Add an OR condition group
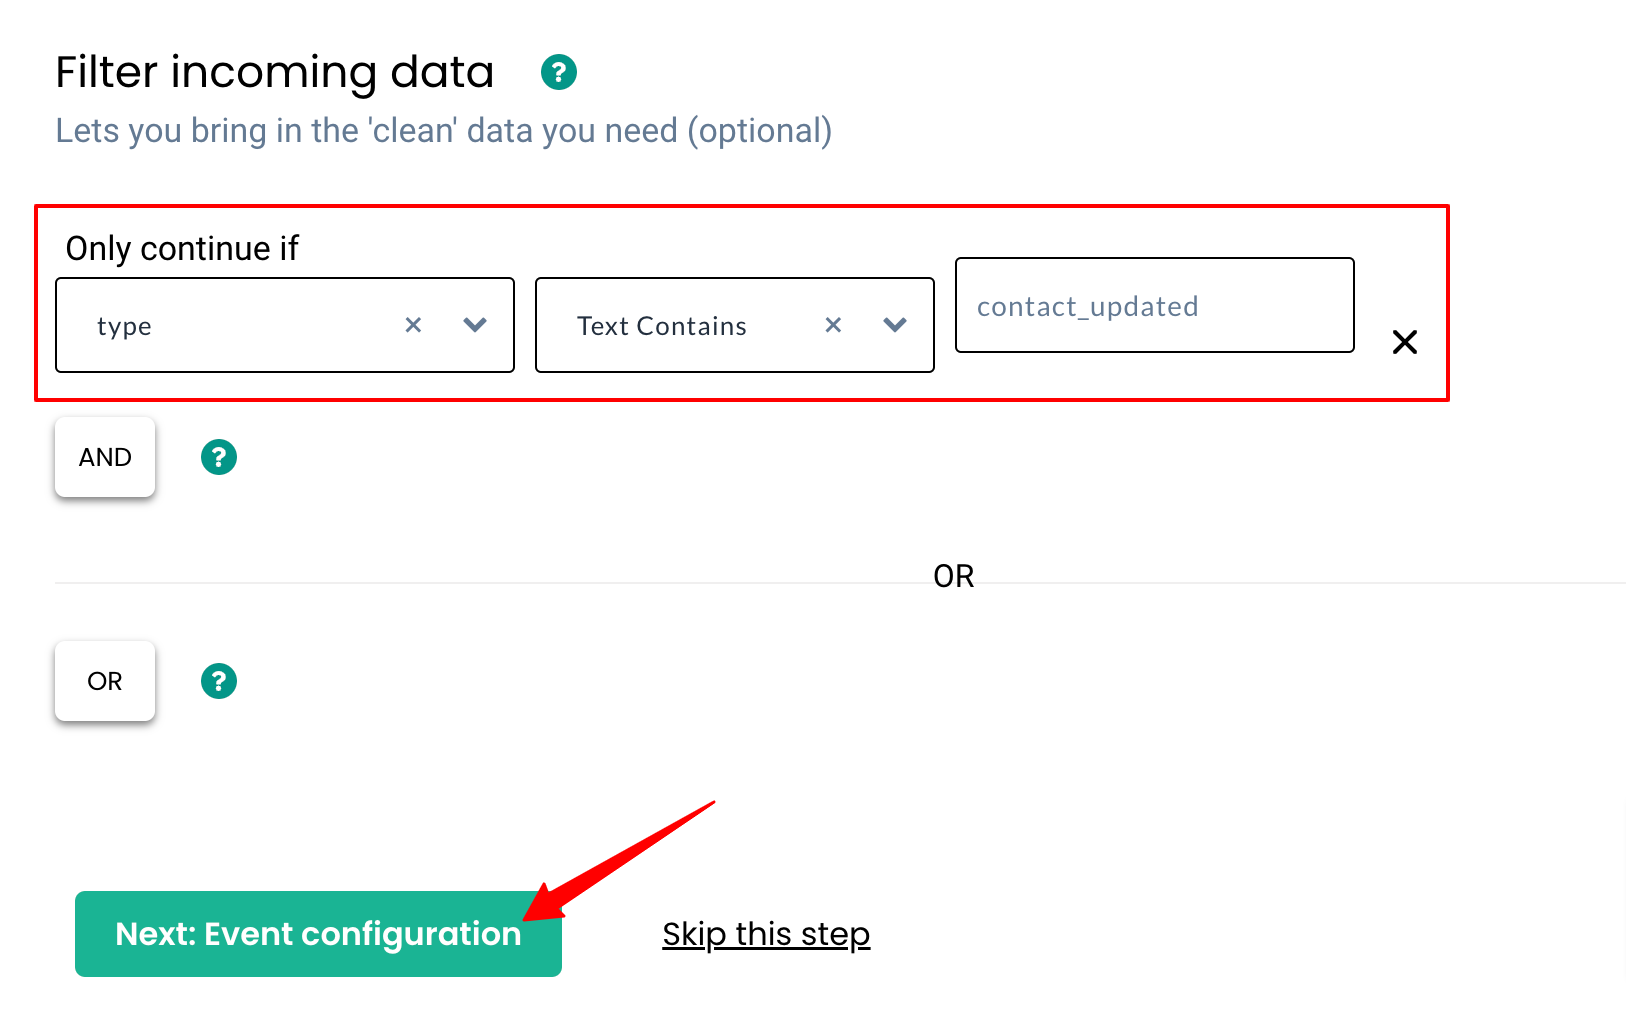Viewport: 1626px width, 1016px height. [x=104, y=681]
